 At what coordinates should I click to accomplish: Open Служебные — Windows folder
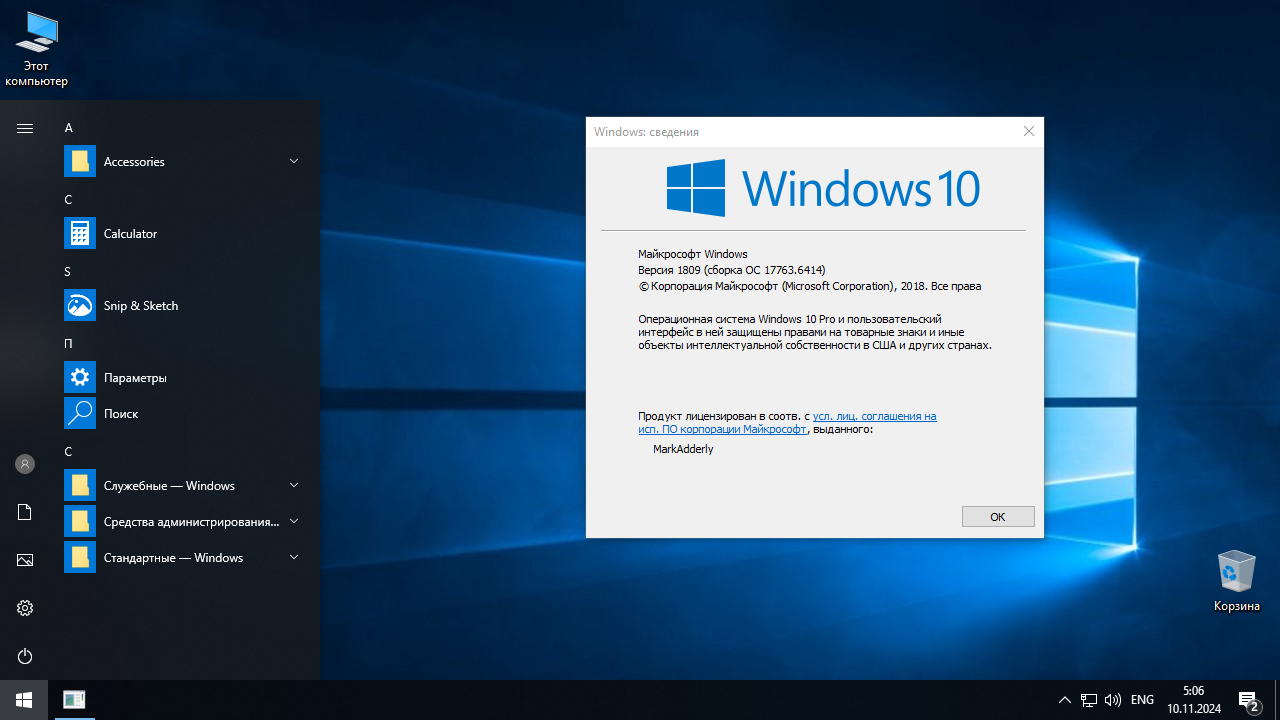pos(182,485)
